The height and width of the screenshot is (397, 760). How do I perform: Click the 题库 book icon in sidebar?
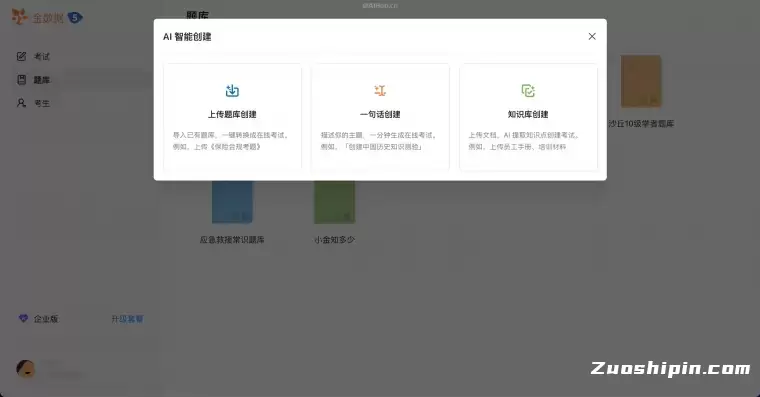click(x=21, y=79)
